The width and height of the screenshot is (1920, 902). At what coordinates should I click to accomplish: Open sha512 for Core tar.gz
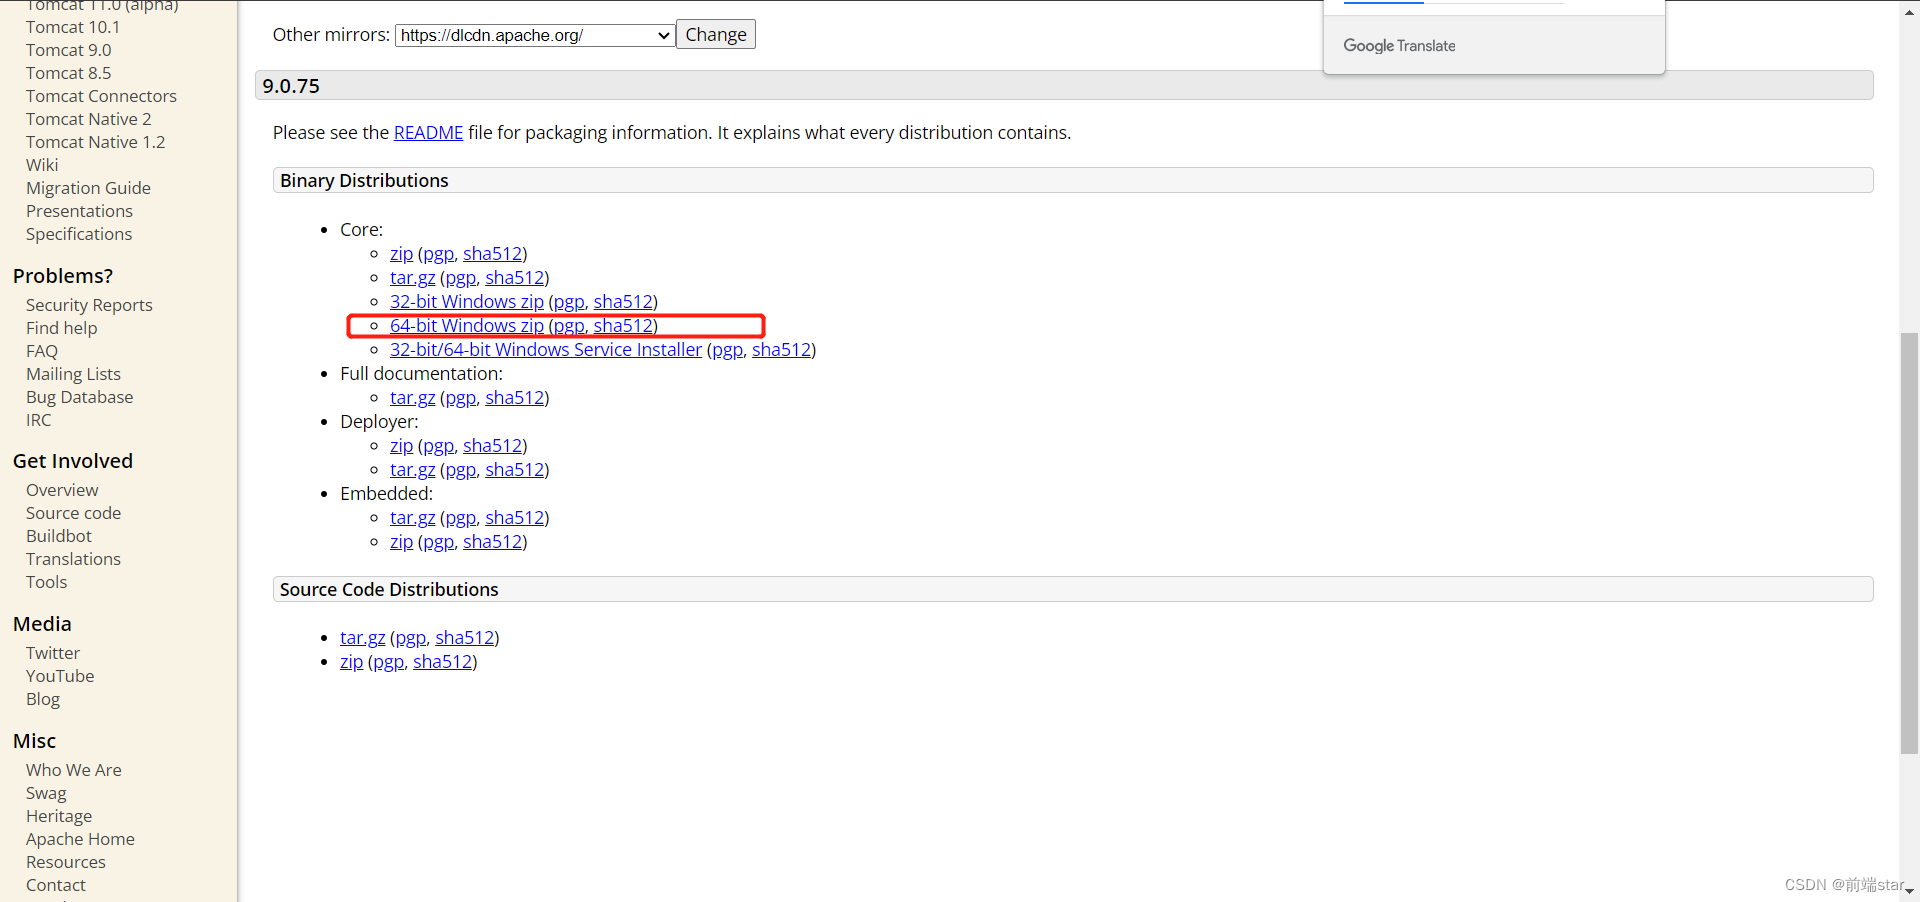coord(515,278)
